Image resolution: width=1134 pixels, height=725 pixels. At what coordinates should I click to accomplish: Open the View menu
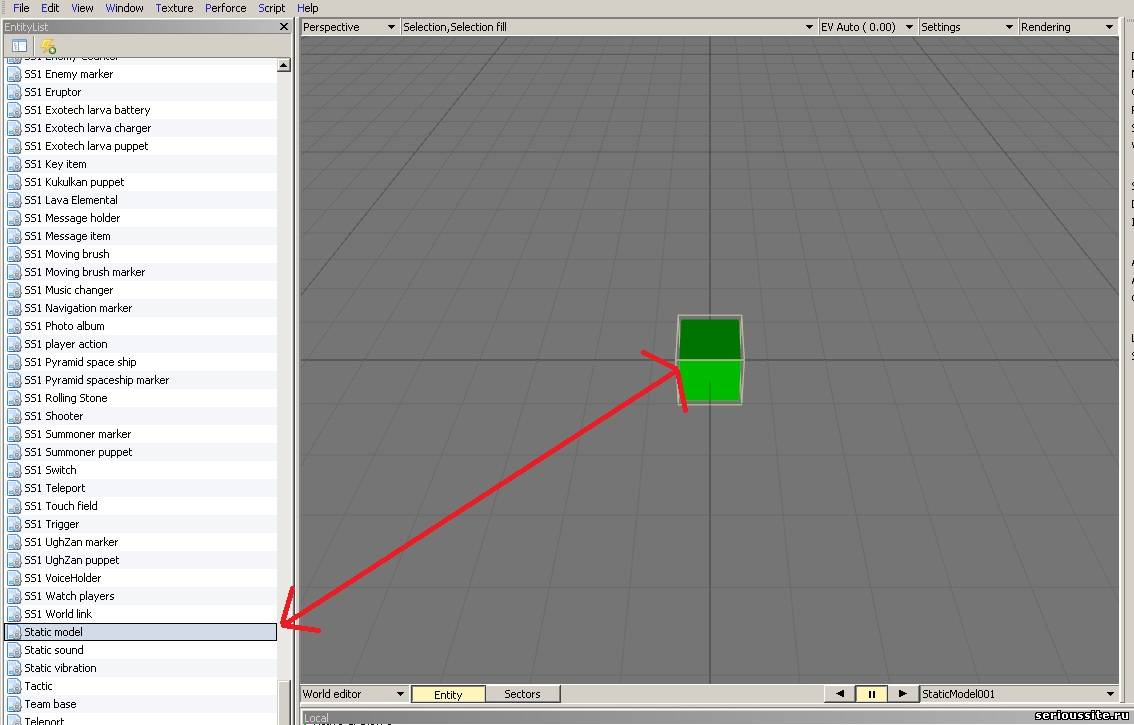tap(82, 8)
